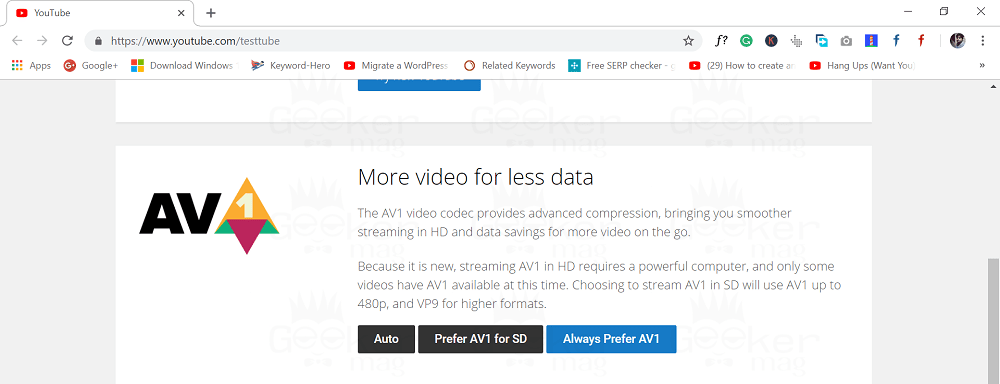Open the dark round K extension
The width and height of the screenshot is (1000, 384).
pos(771,41)
